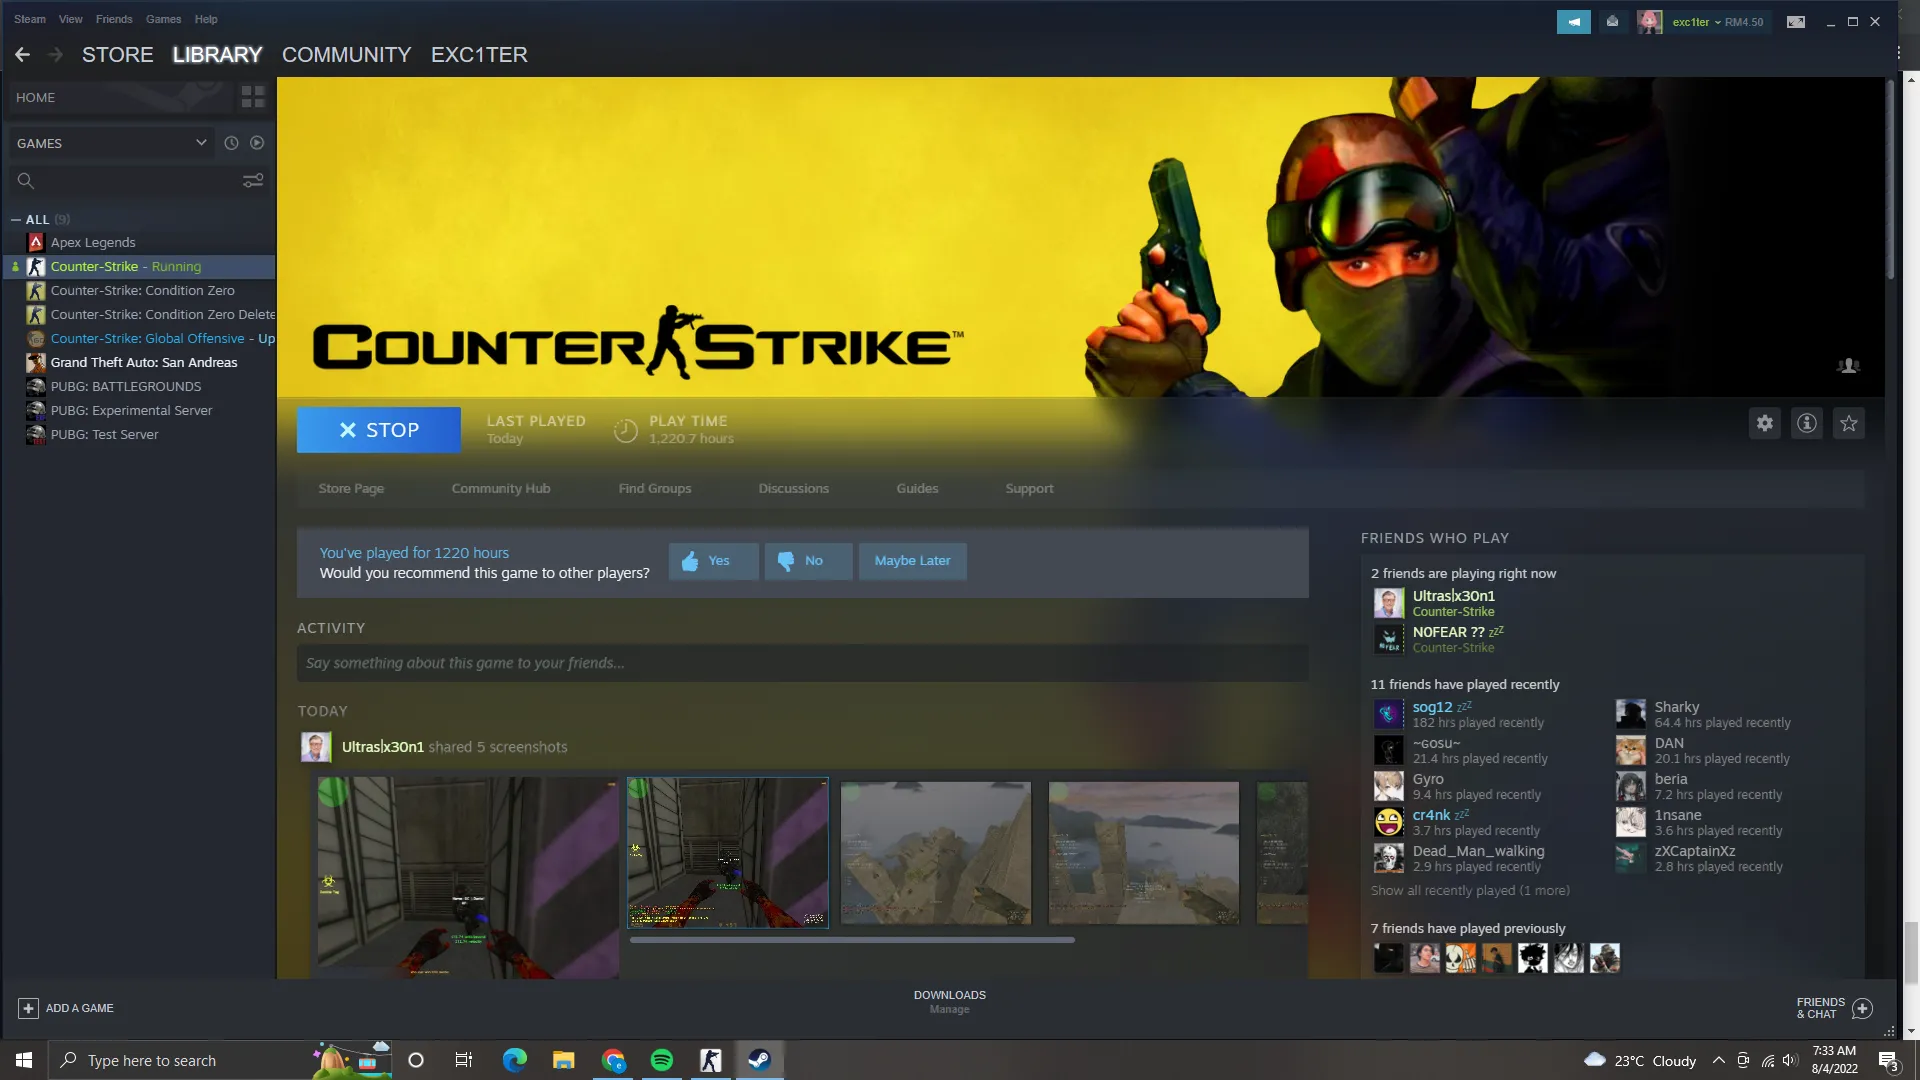The image size is (1920, 1080).
Task: Open the Guides link
Action: (917, 489)
